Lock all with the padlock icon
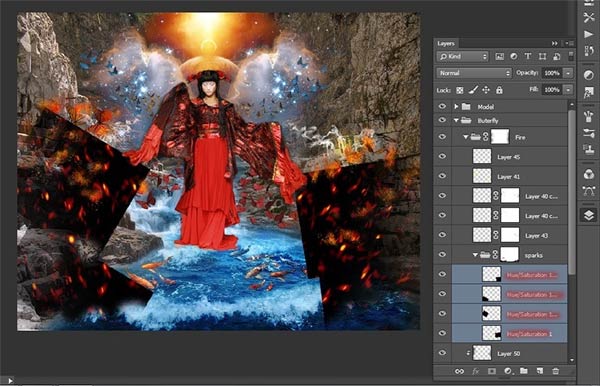The width and height of the screenshot is (600, 386). click(x=499, y=90)
